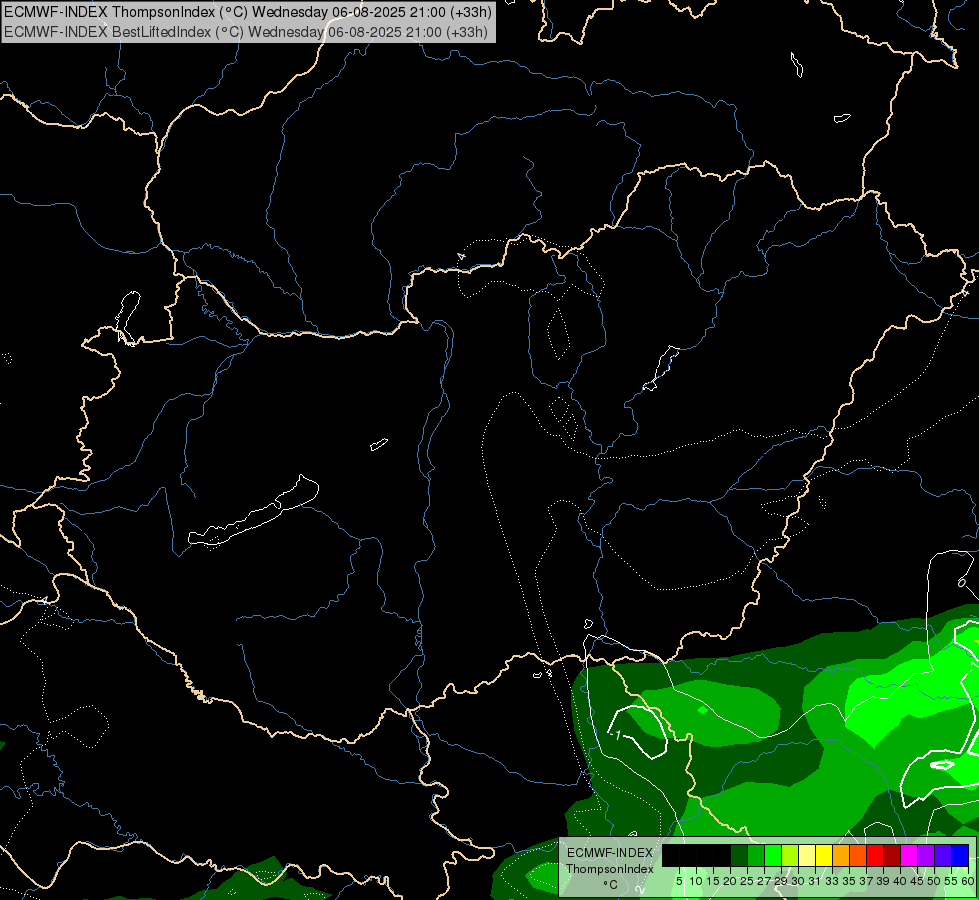Click the legend tick value 60

point(968,881)
